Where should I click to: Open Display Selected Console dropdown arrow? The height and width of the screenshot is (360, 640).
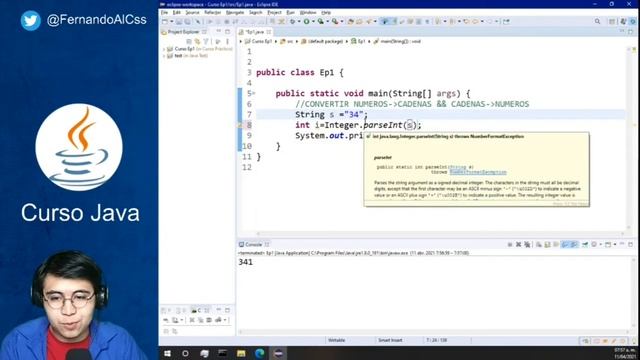pyautogui.click(x=601, y=244)
